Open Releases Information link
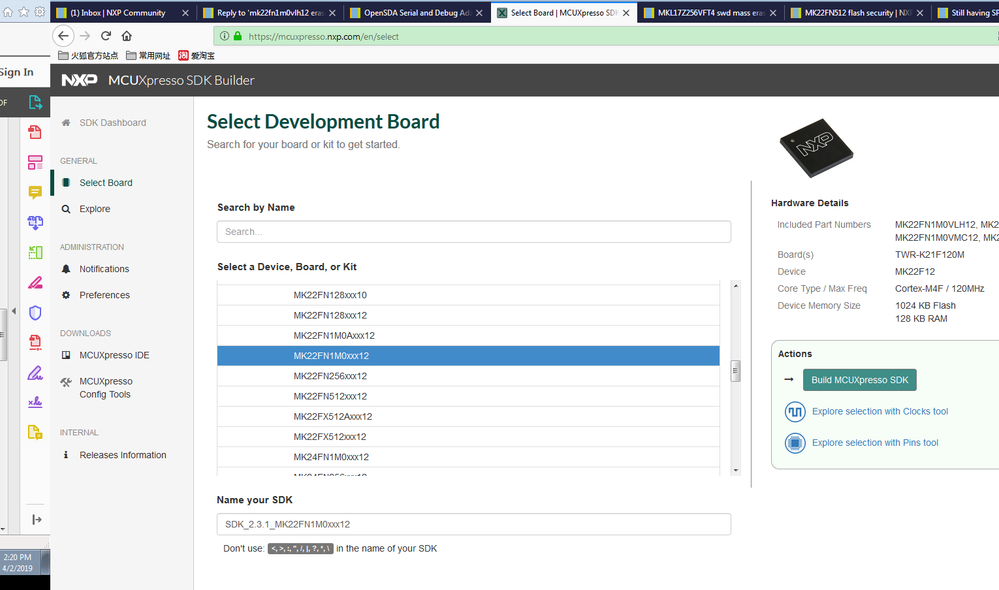Image resolution: width=999 pixels, height=590 pixels. pyautogui.click(x=123, y=455)
